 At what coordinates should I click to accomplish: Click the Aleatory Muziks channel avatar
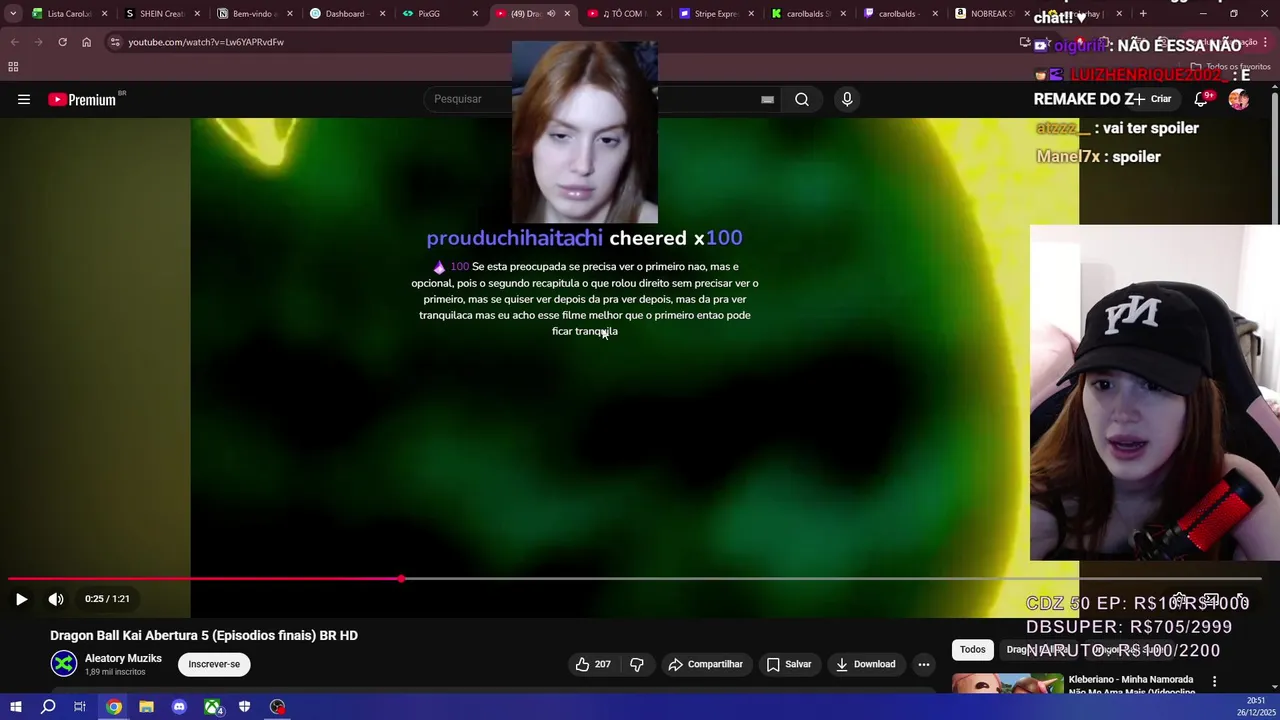(x=64, y=664)
